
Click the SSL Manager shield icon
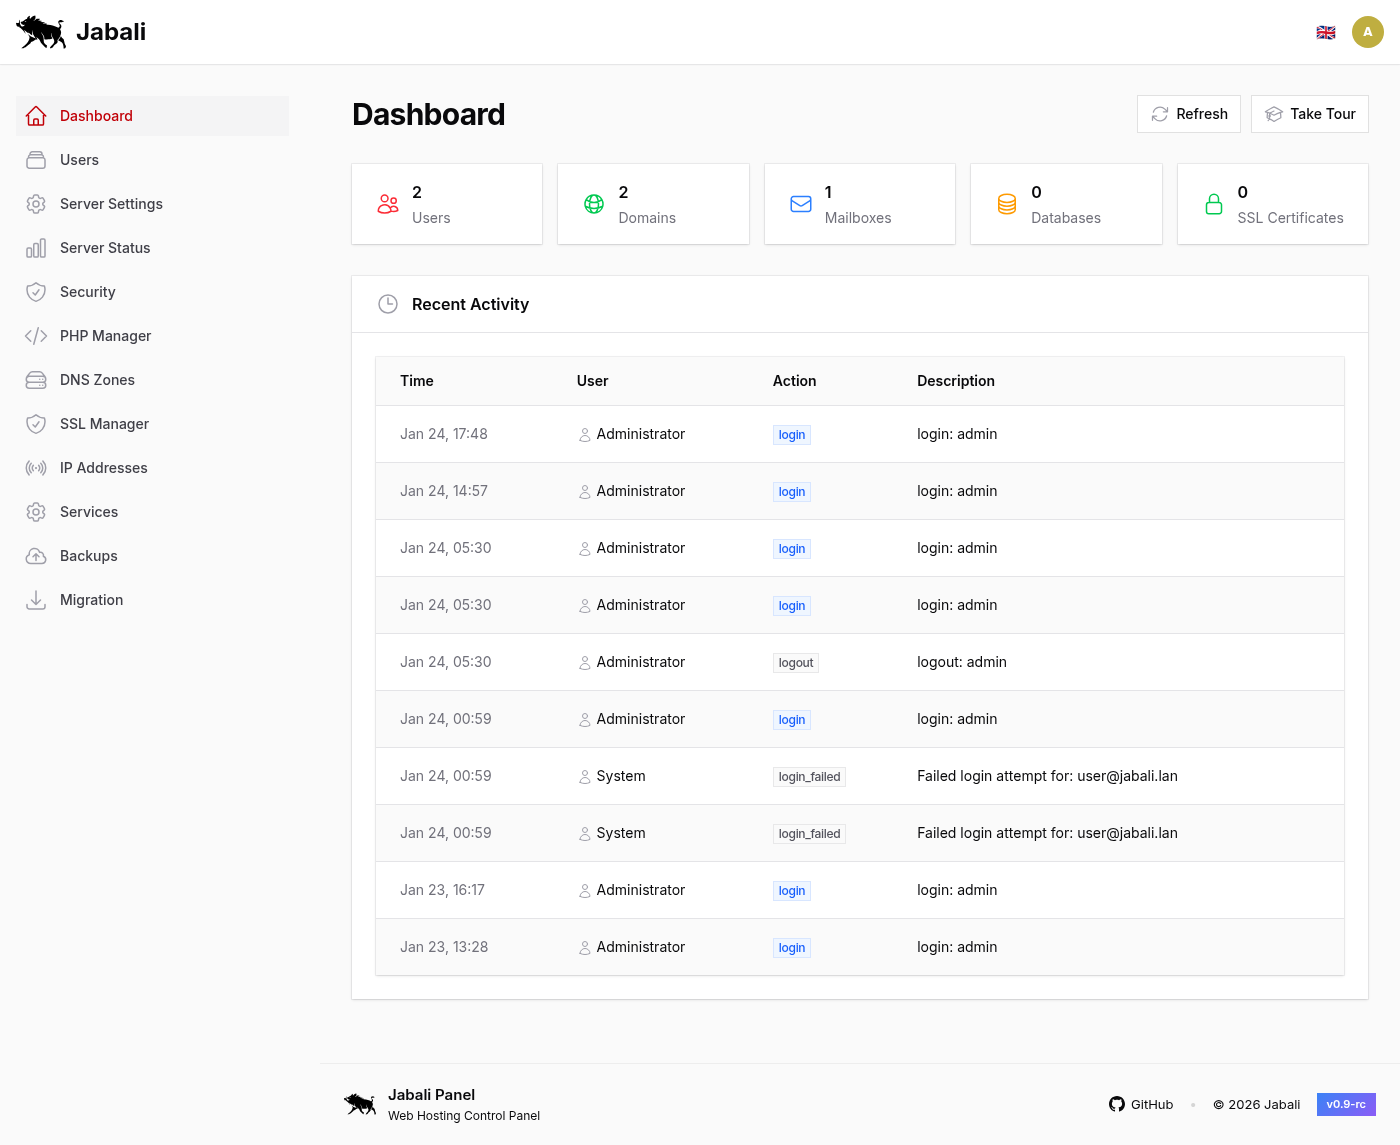click(x=36, y=424)
